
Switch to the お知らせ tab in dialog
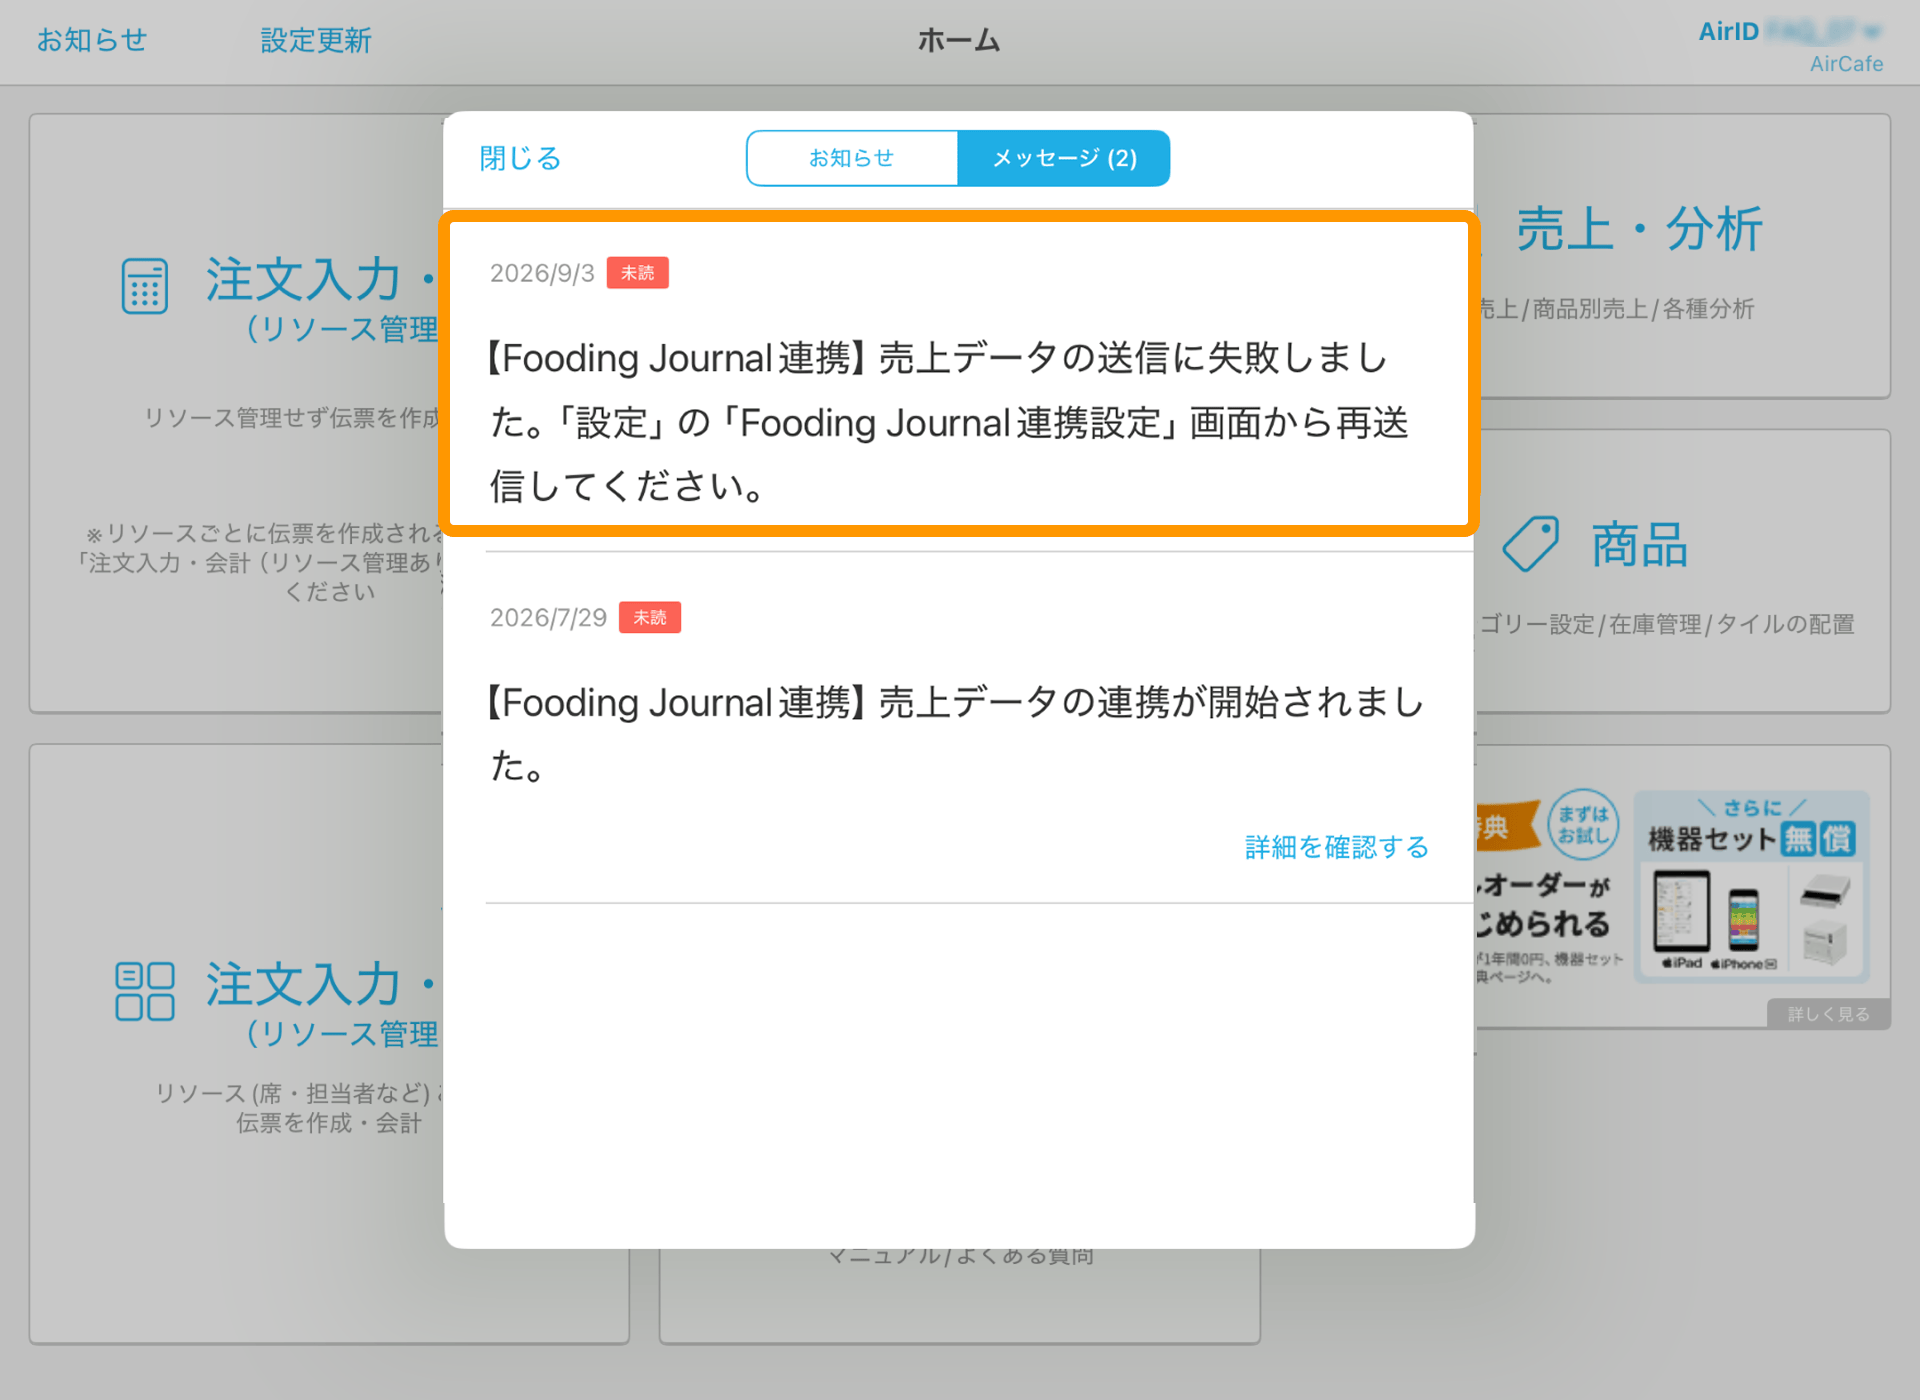tap(852, 158)
